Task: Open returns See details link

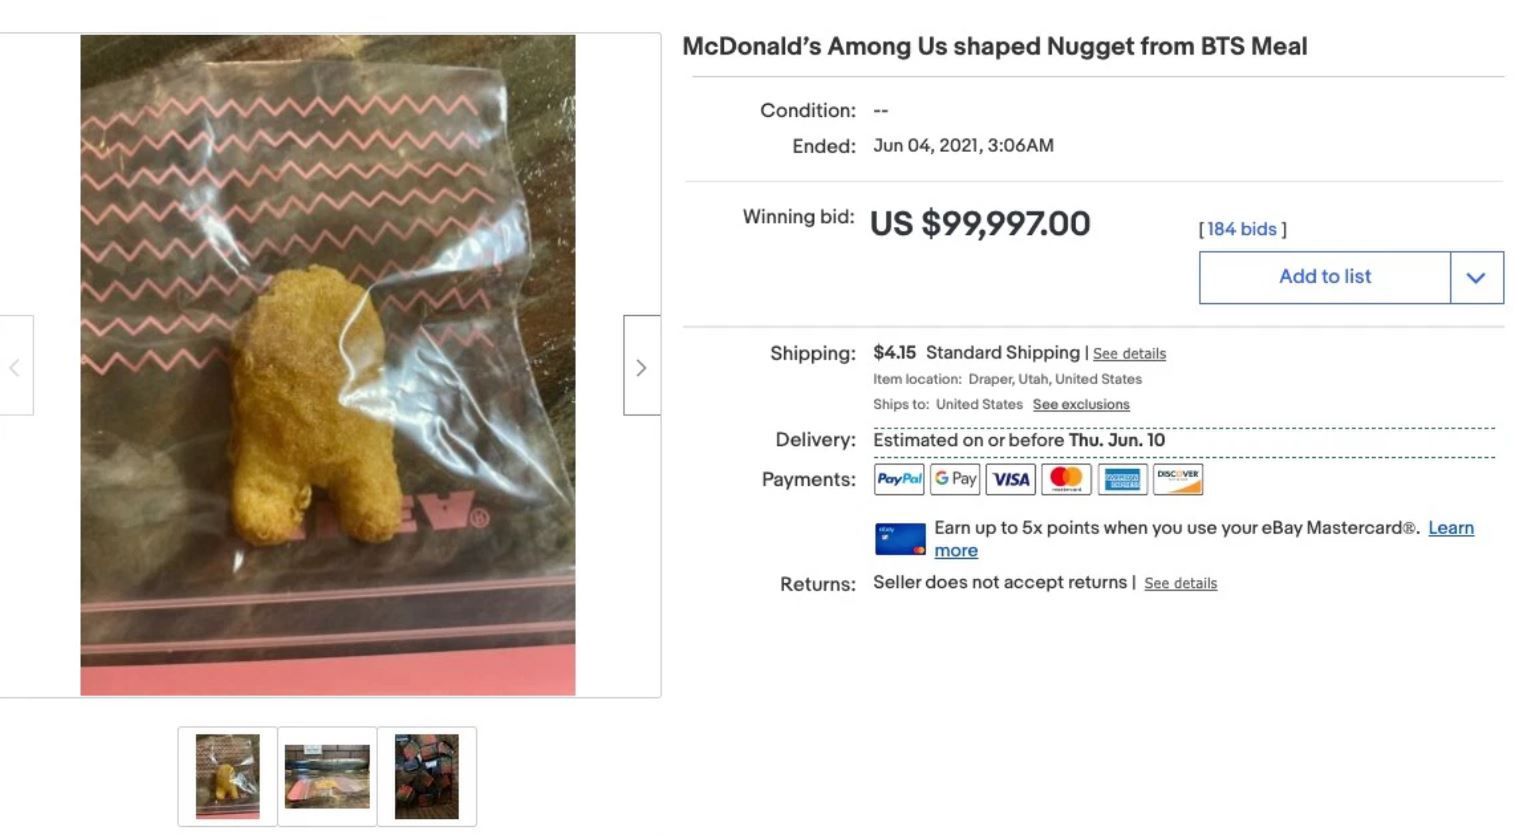Action: 1180,584
